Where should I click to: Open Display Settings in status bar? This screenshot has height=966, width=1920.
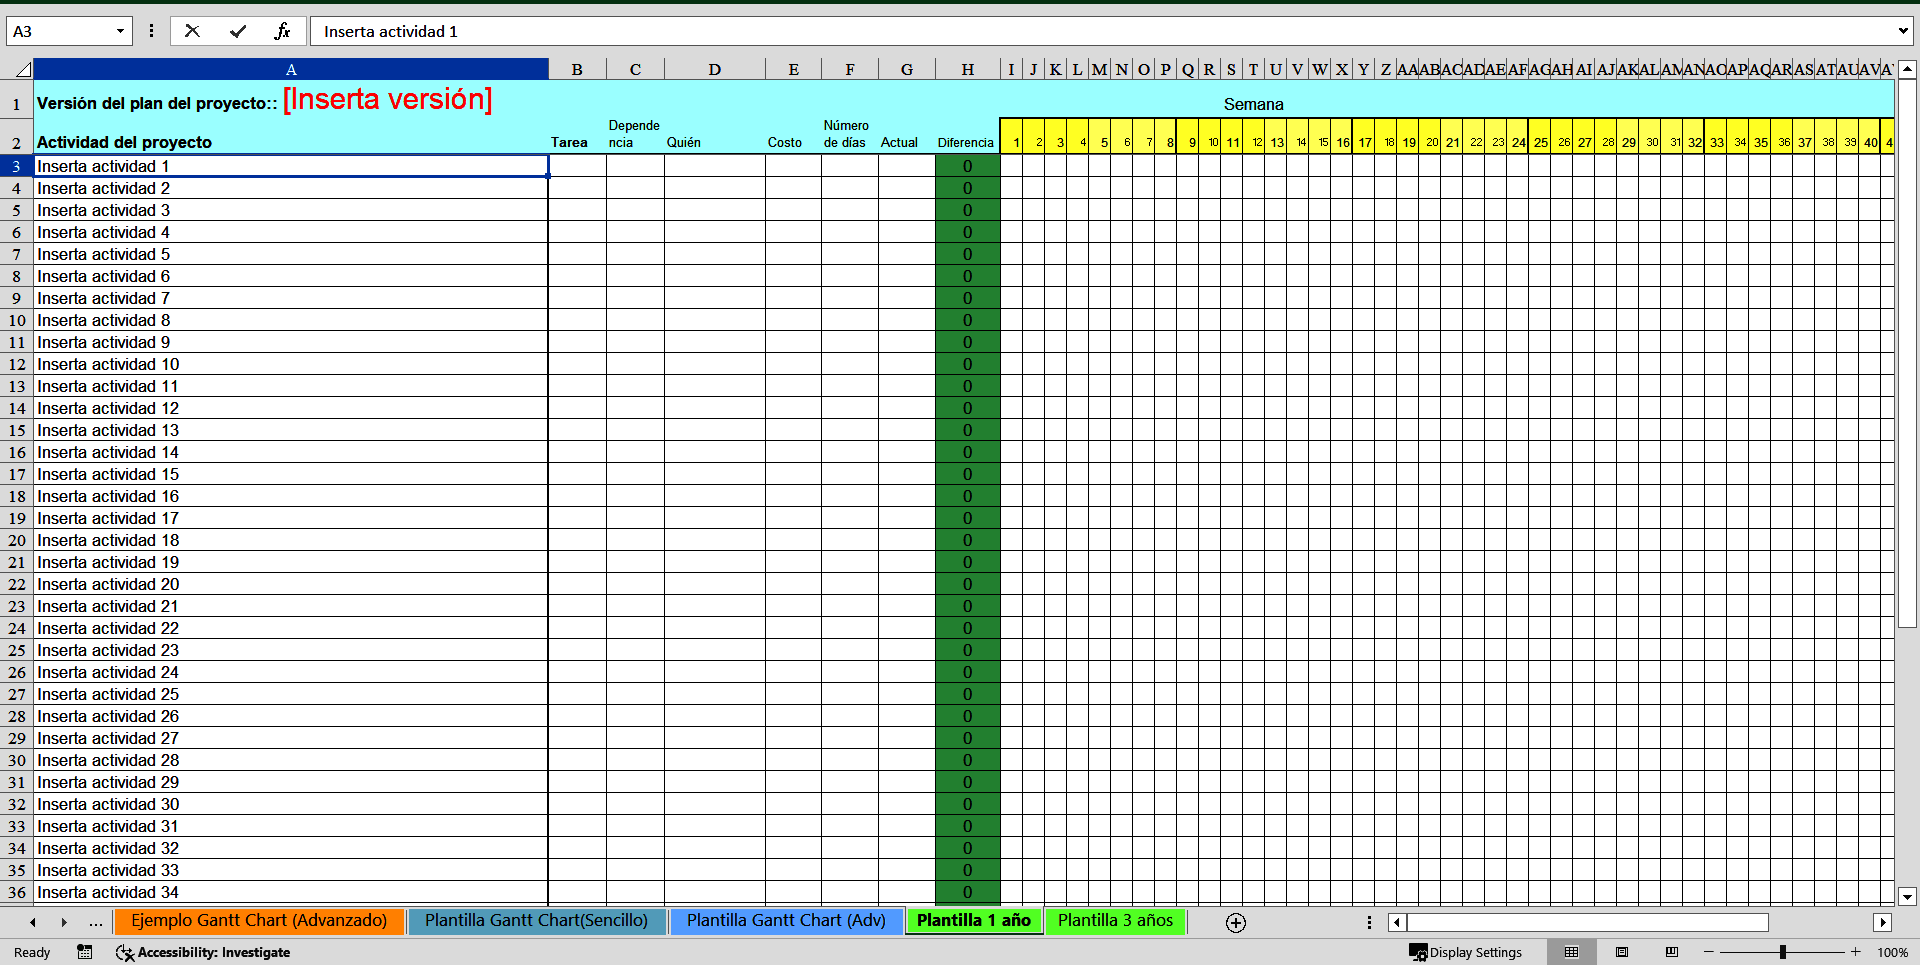point(1465,952)
